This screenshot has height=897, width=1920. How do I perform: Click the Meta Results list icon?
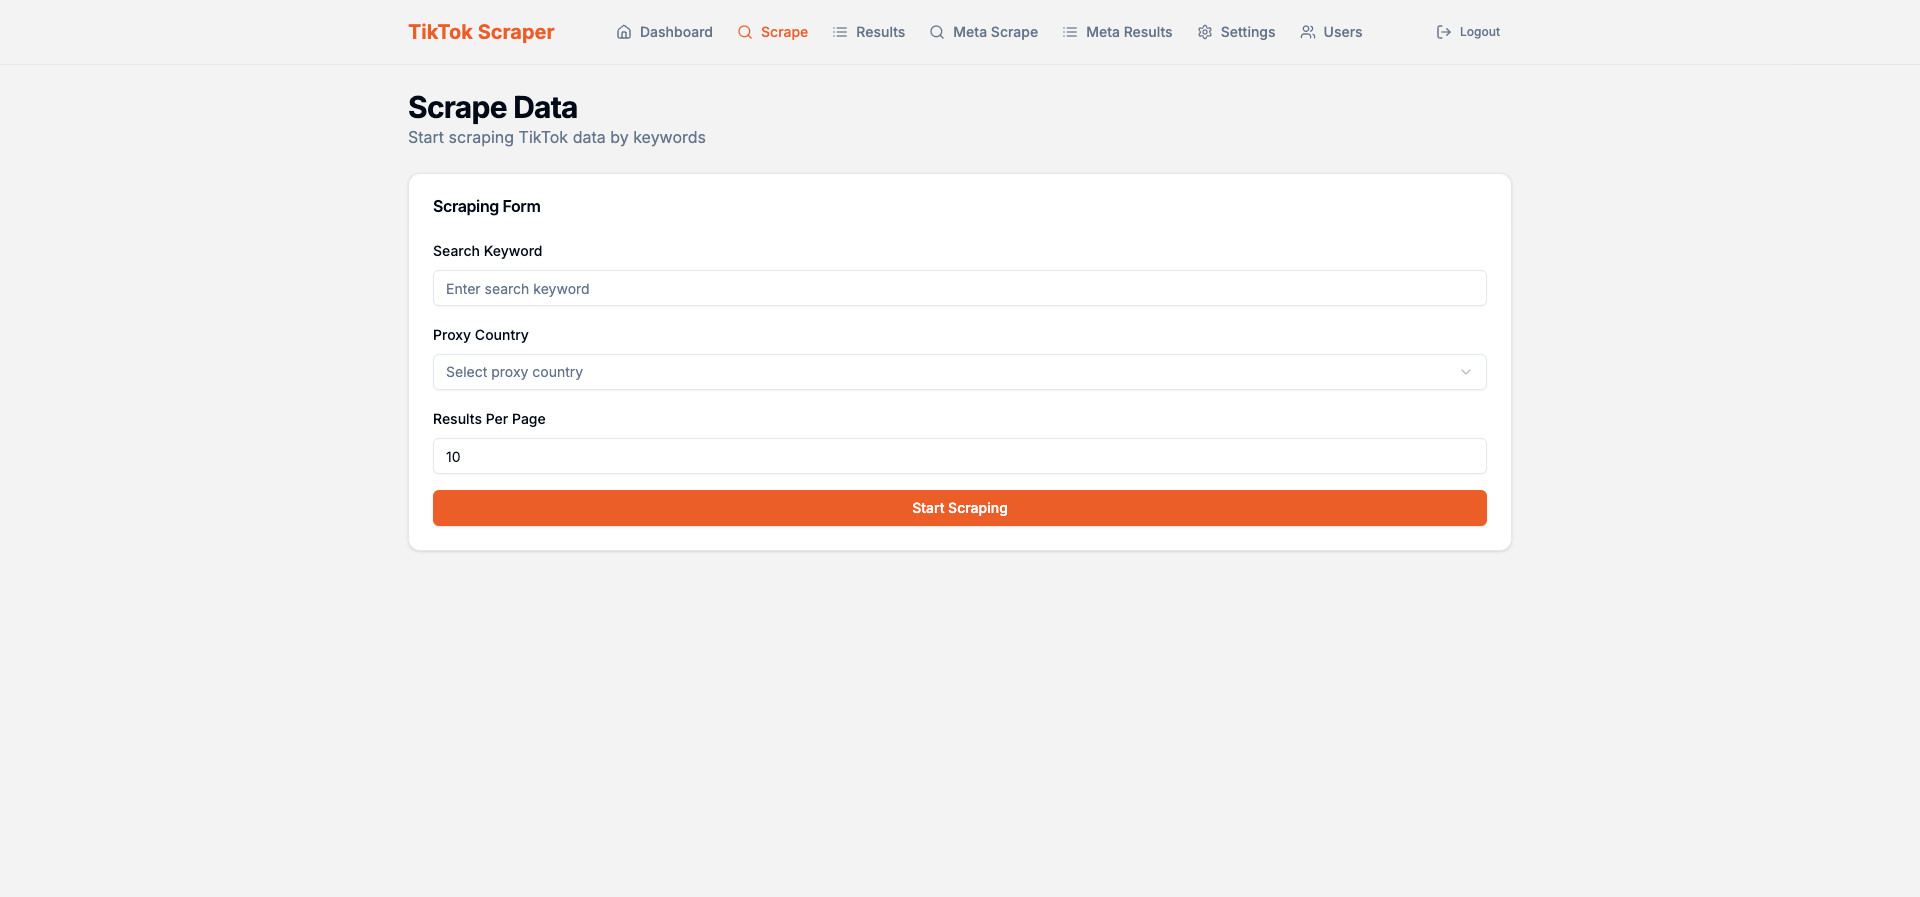pyautogui.click(x=1070, y=32)
